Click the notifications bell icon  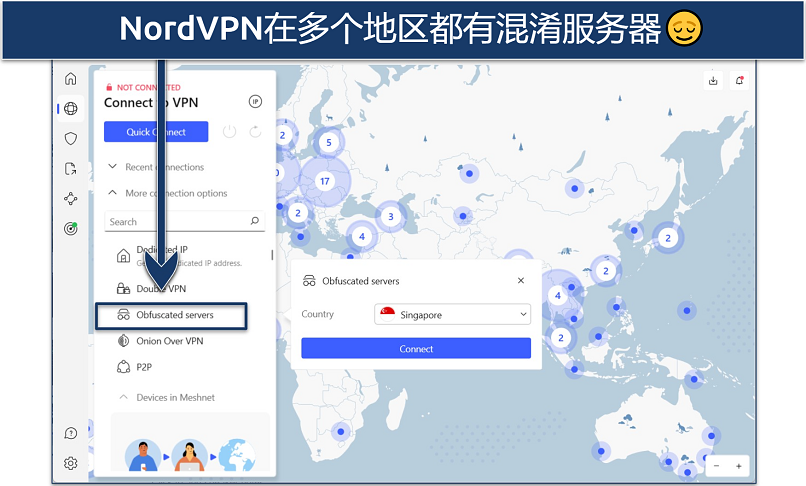740,81
